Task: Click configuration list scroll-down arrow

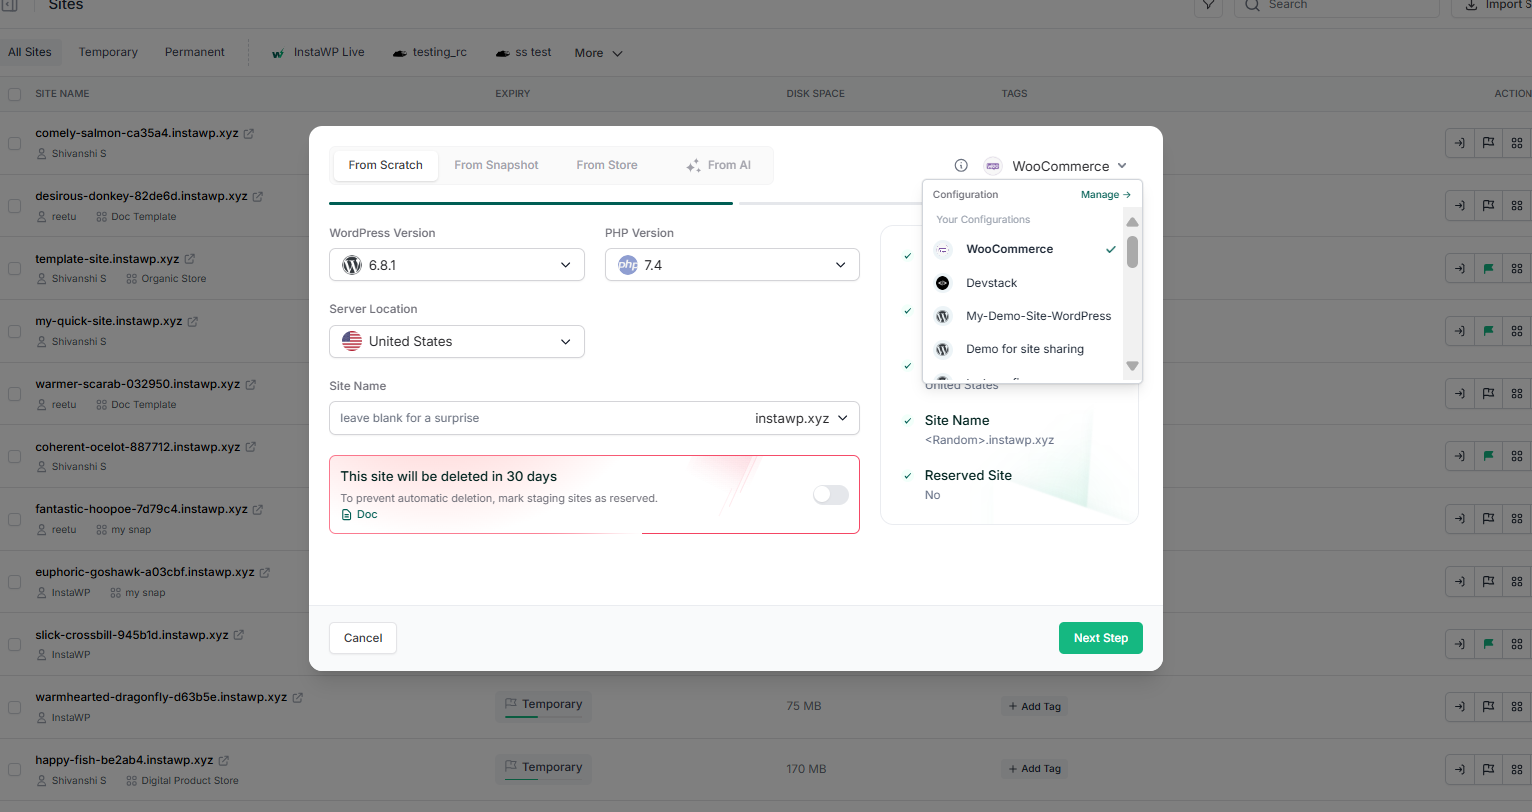Action: click(1132, 366)
